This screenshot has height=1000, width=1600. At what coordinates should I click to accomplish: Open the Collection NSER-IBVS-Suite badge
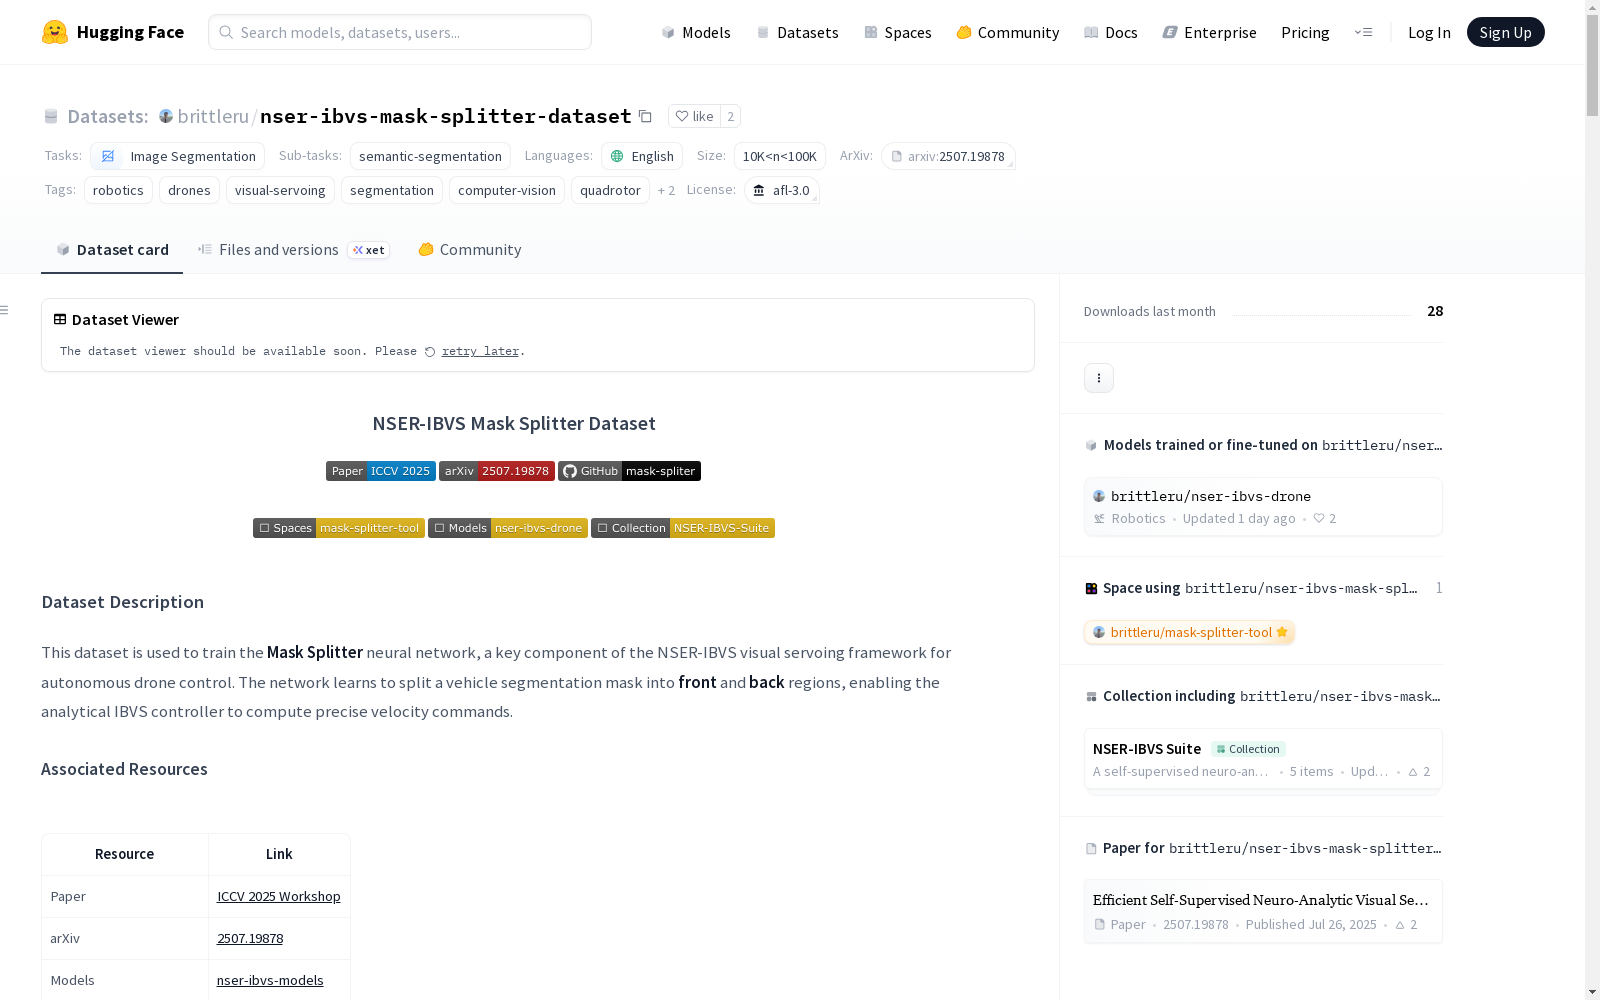click(683, 528)
